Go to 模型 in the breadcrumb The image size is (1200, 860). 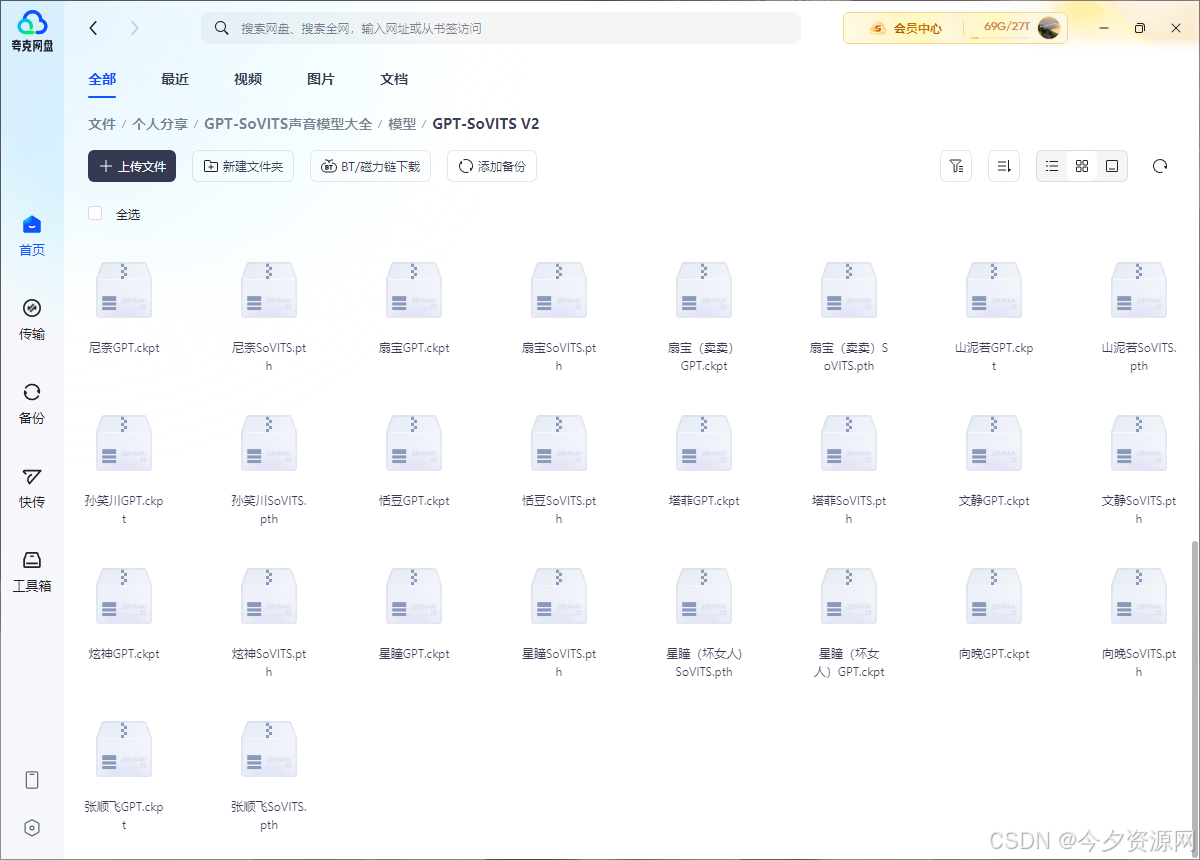click(x=402, y=124)
